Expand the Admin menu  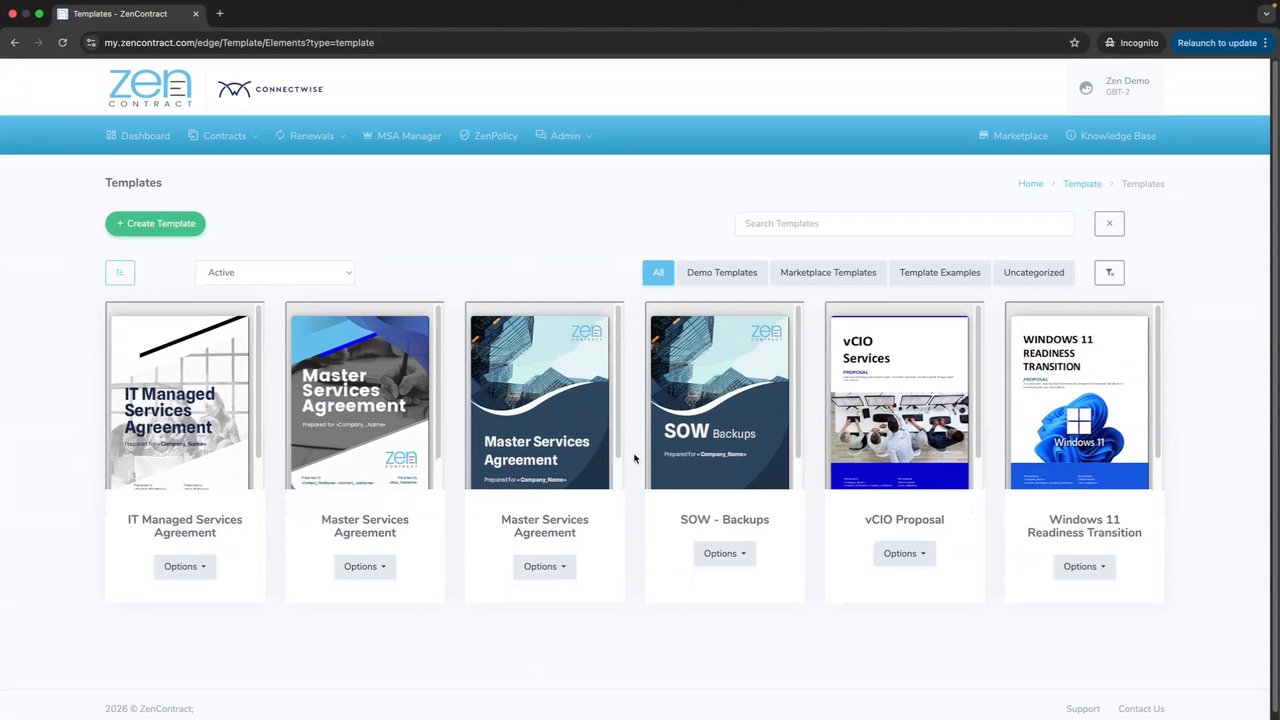[x=564, y=136]
